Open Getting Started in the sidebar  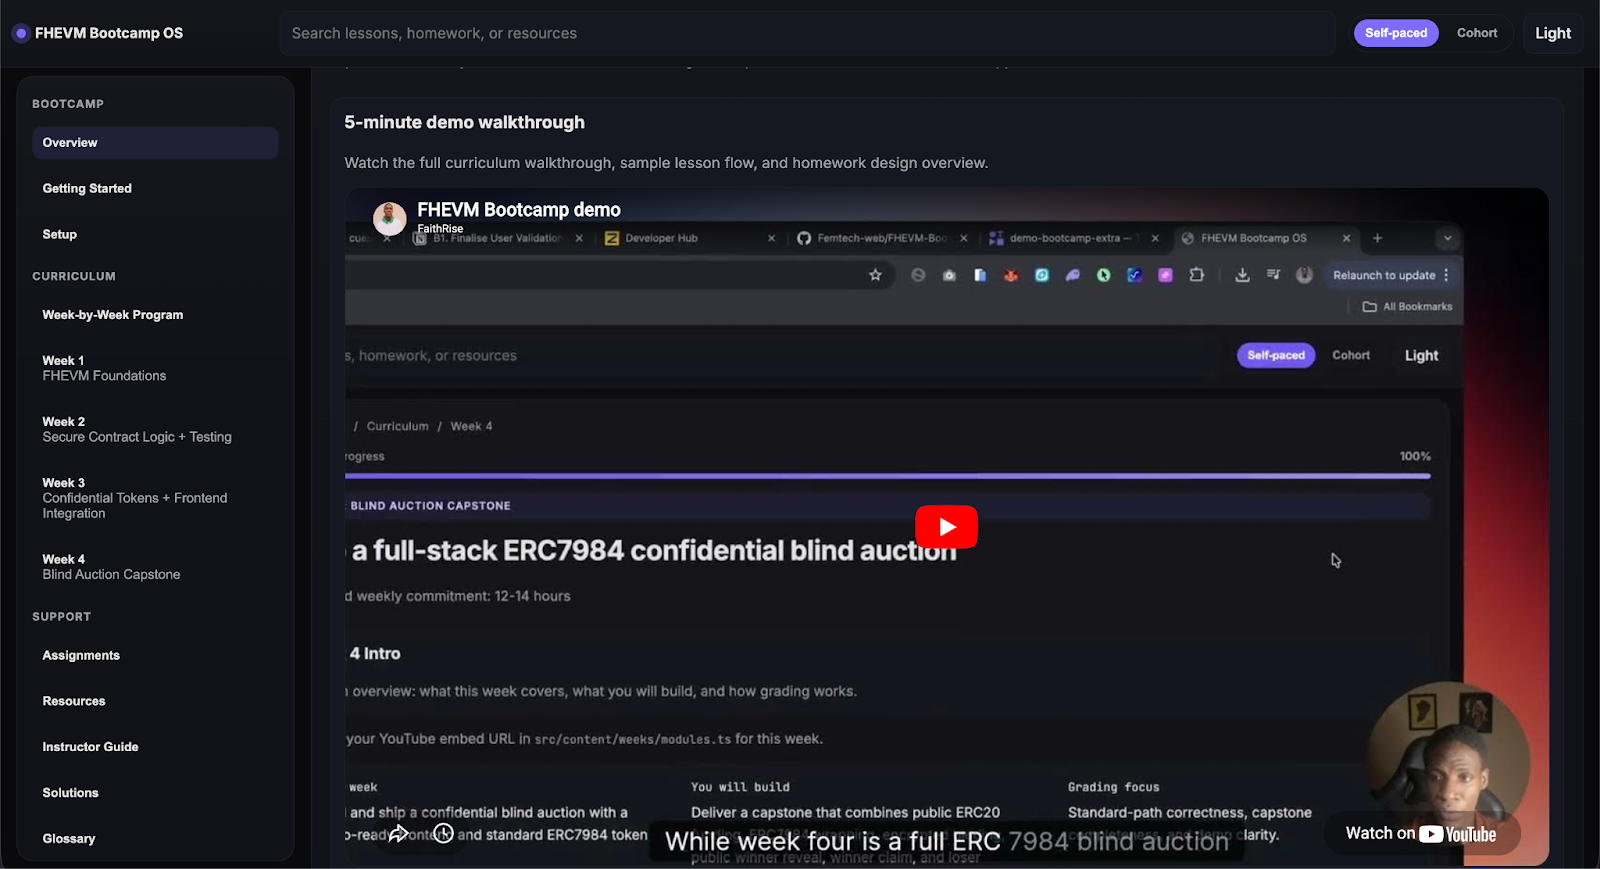click(155, 189)
